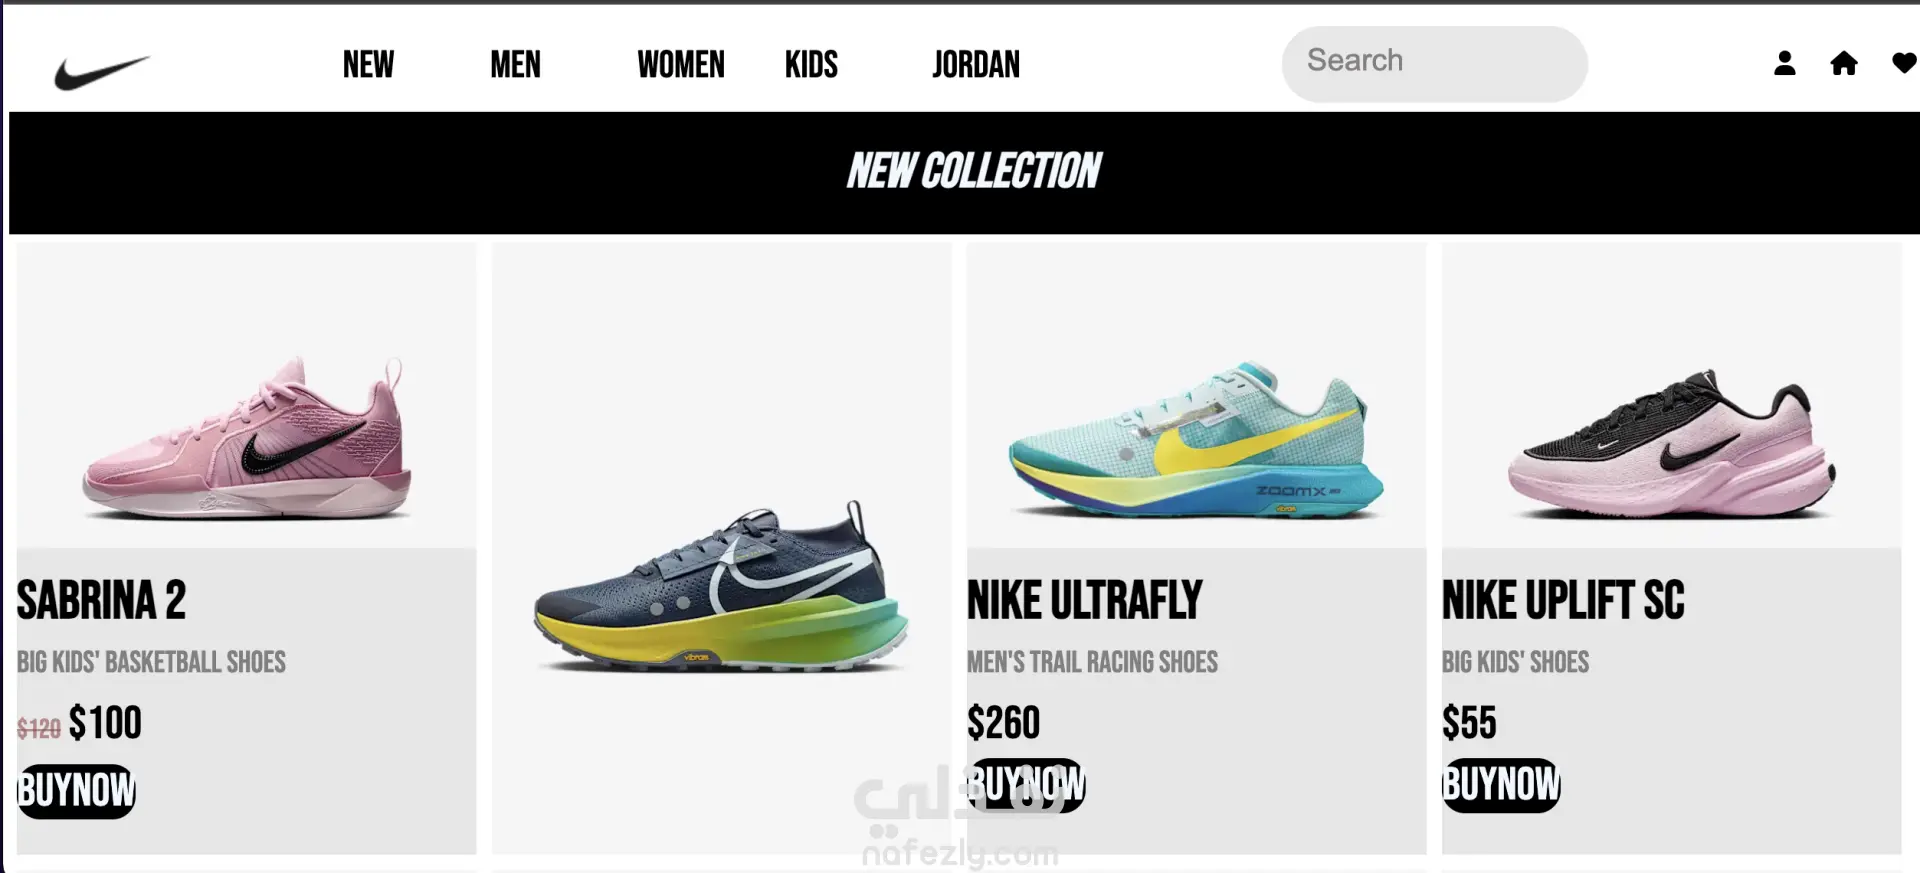Open the WOMEN section

[x=681, y=65]
